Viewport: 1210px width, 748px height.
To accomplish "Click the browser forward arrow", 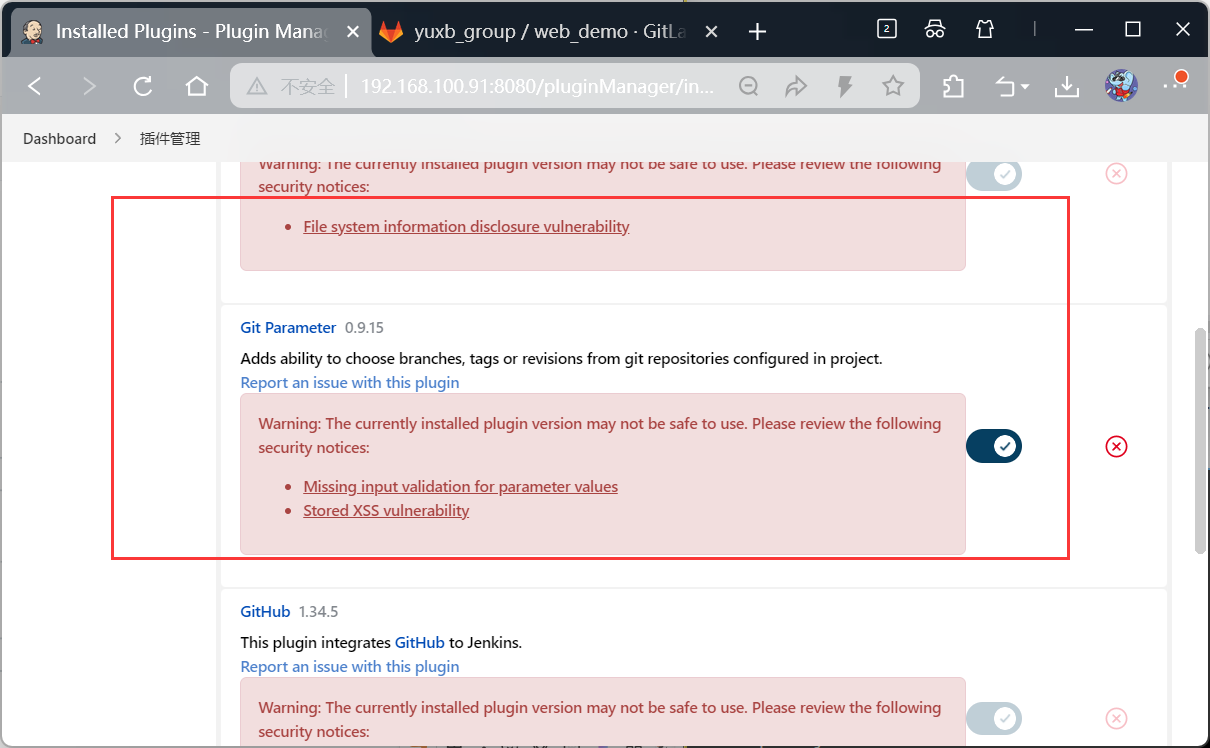I will (x=89, y=87).
